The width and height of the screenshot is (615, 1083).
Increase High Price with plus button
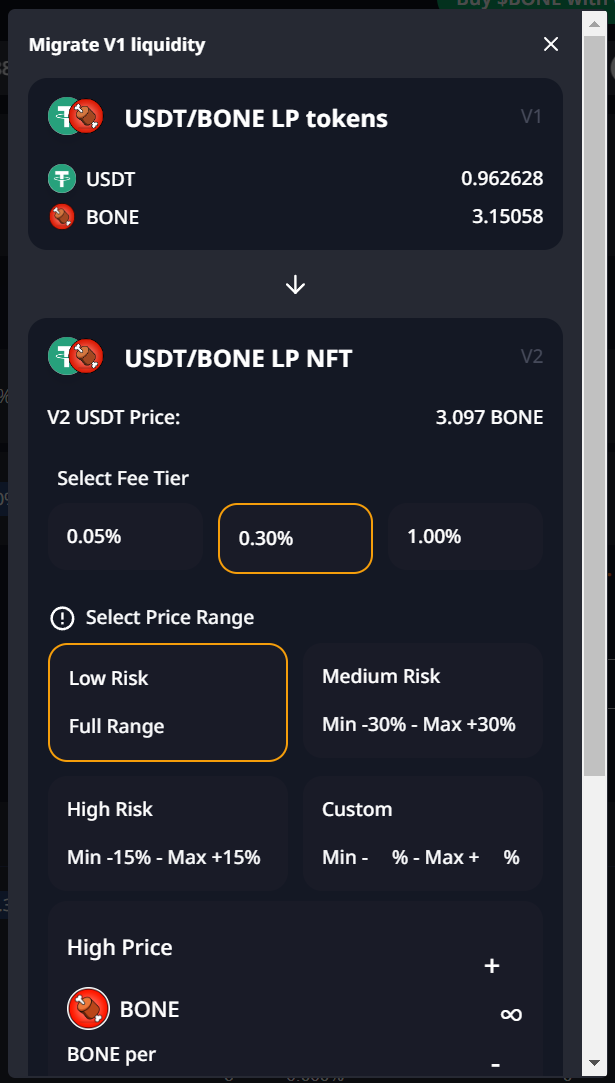(491, 966)
